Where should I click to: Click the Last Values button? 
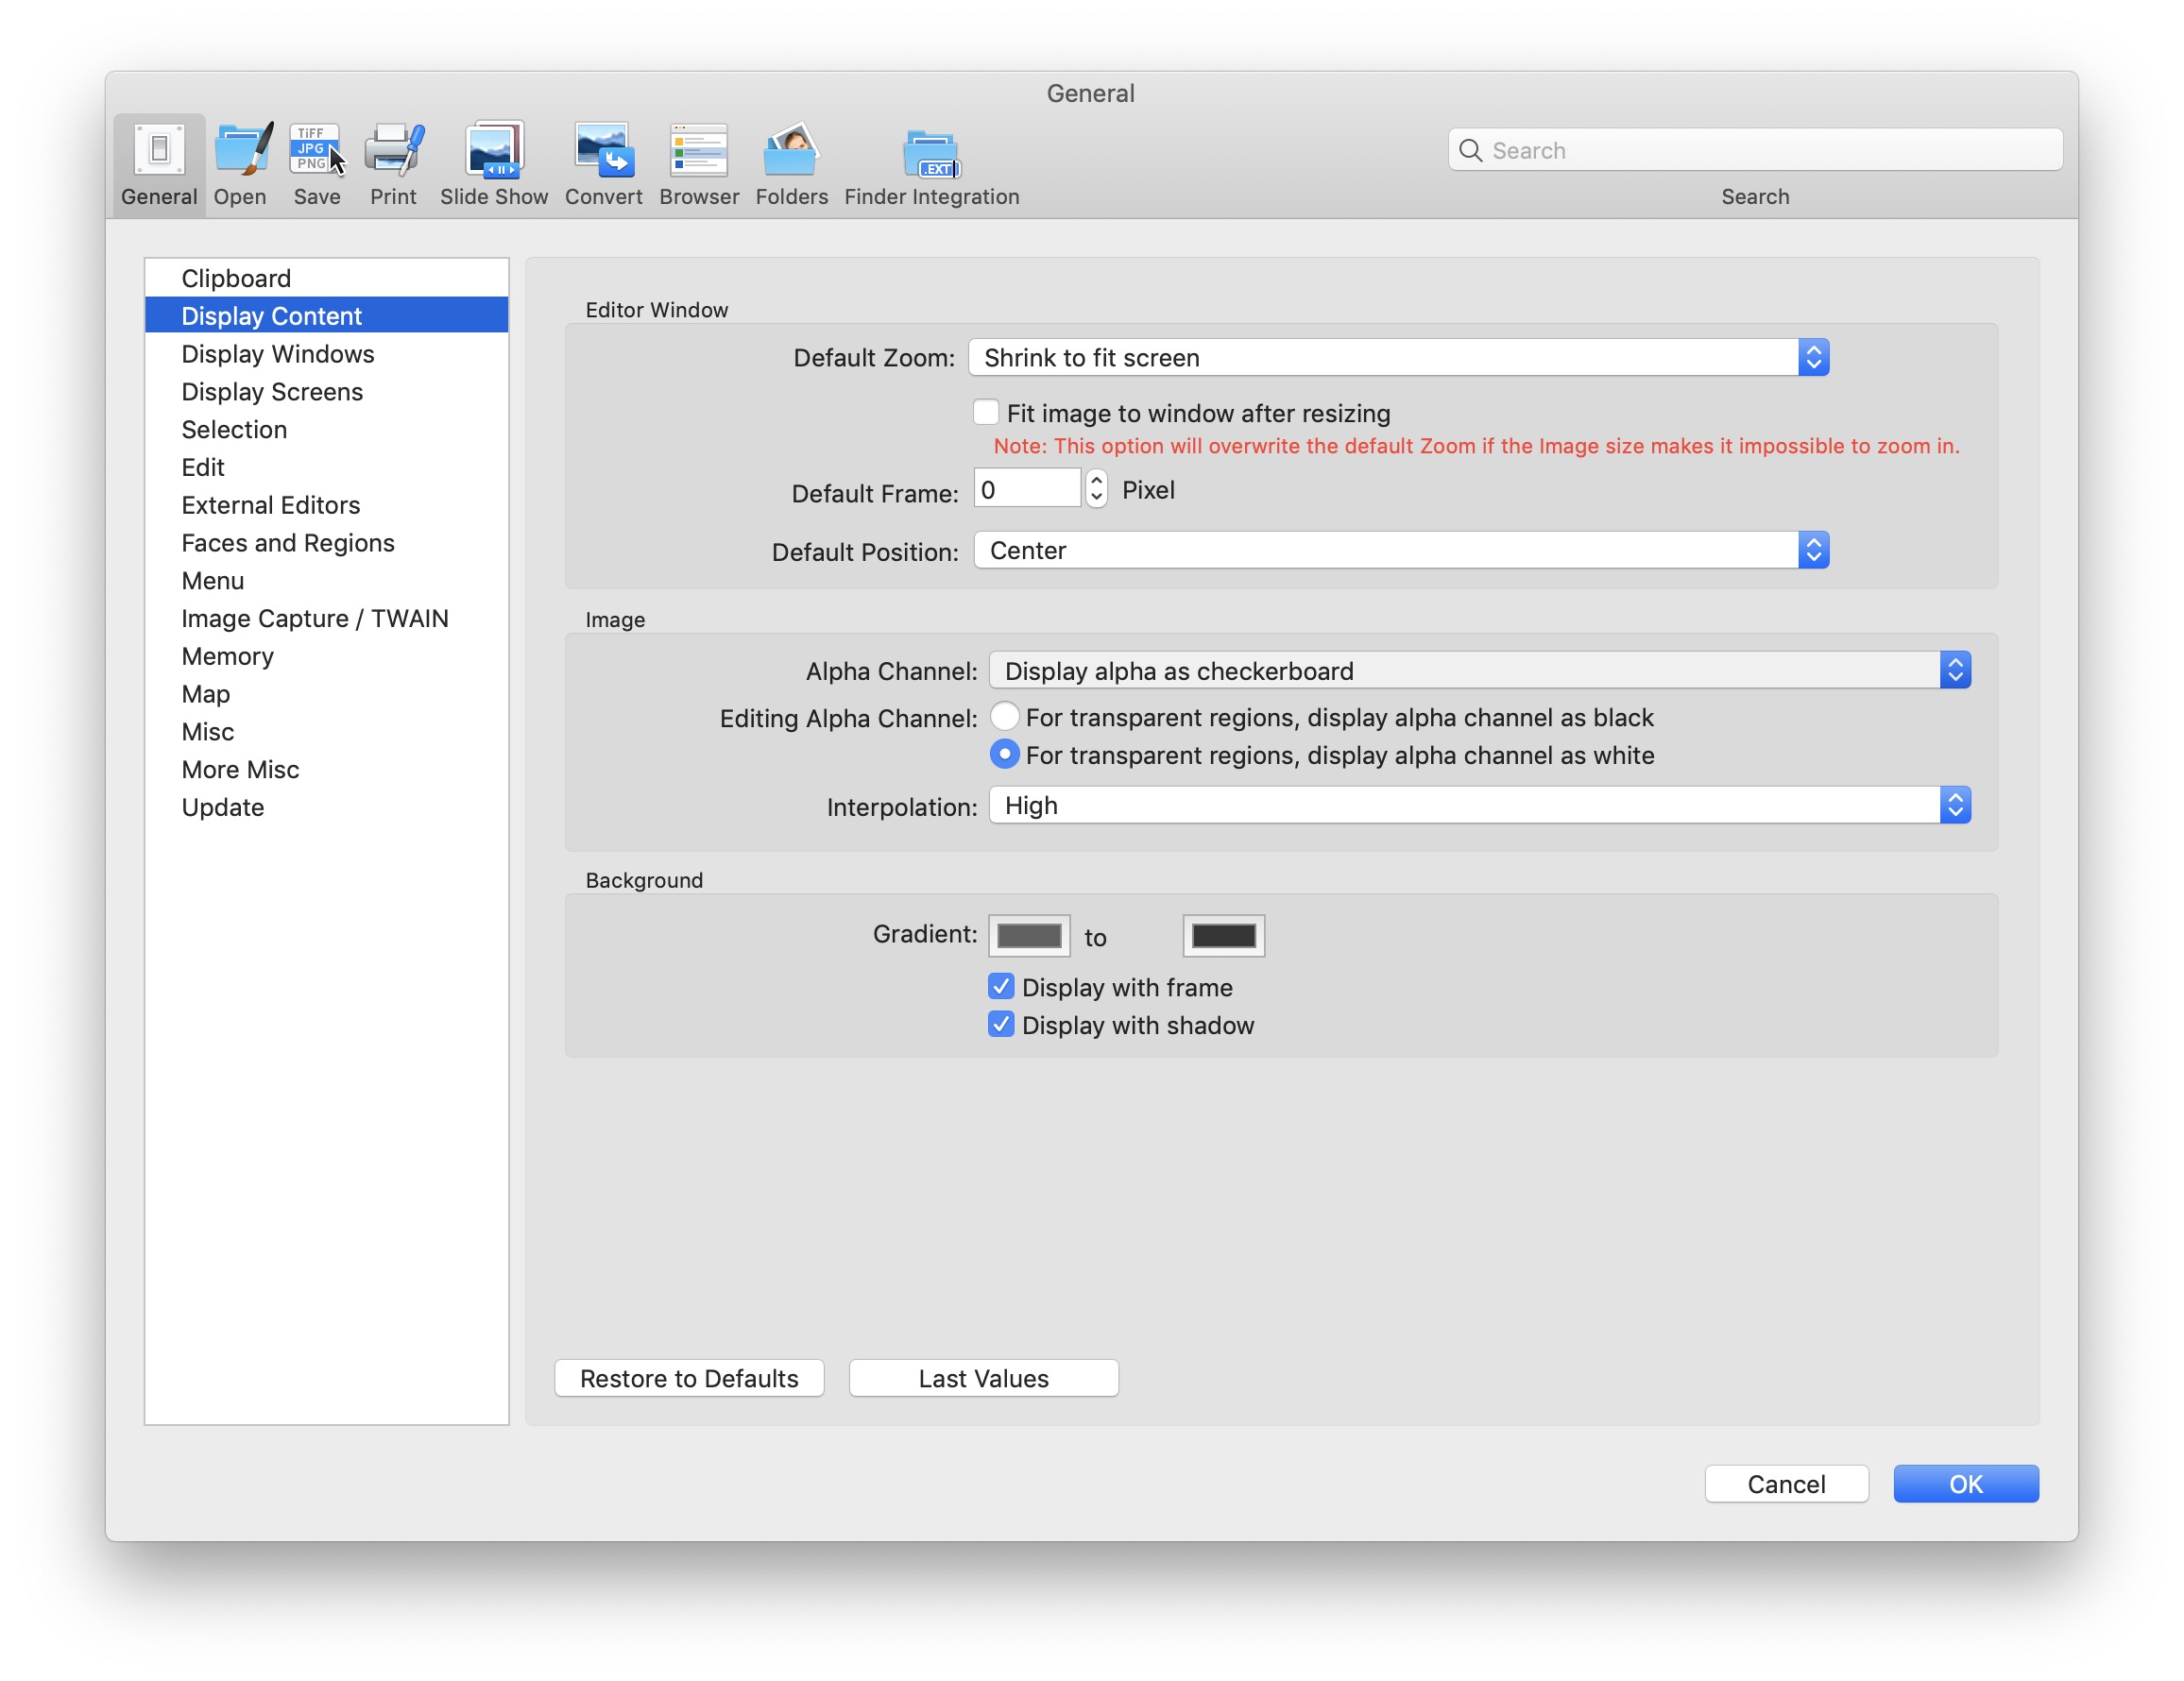tap(981, 1377)
